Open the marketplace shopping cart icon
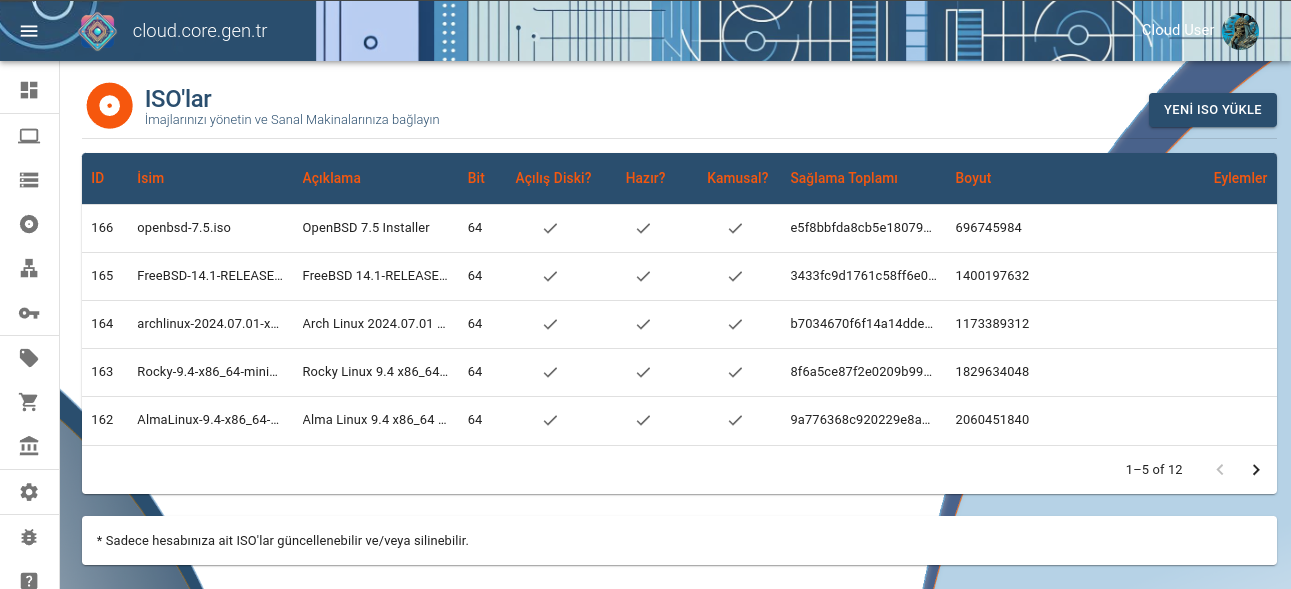1291x589 pixels. coord(29,401)
